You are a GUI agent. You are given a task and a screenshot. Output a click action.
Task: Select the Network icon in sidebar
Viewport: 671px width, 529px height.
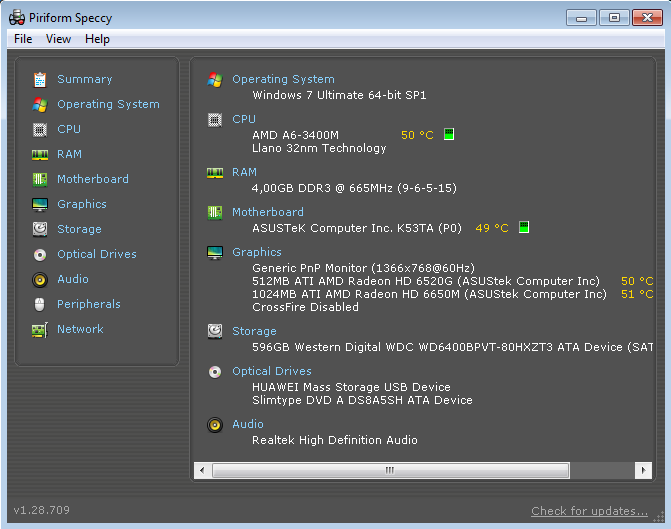[40, 329]
